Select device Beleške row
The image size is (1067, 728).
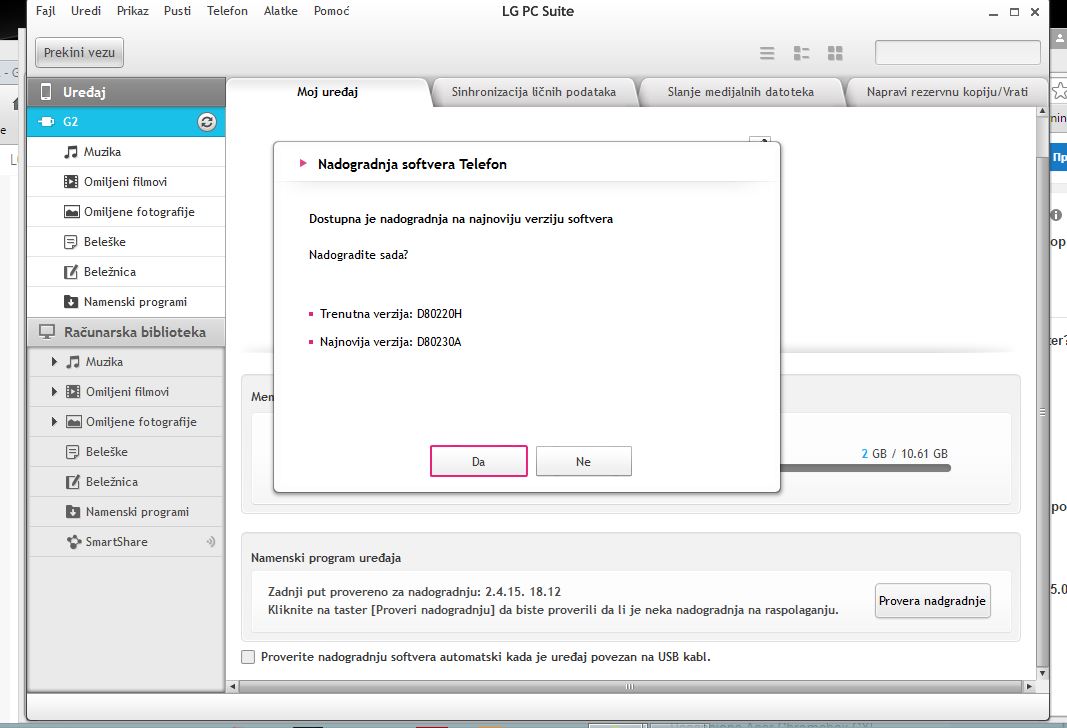pyautogui.click(x=126, y=242)
